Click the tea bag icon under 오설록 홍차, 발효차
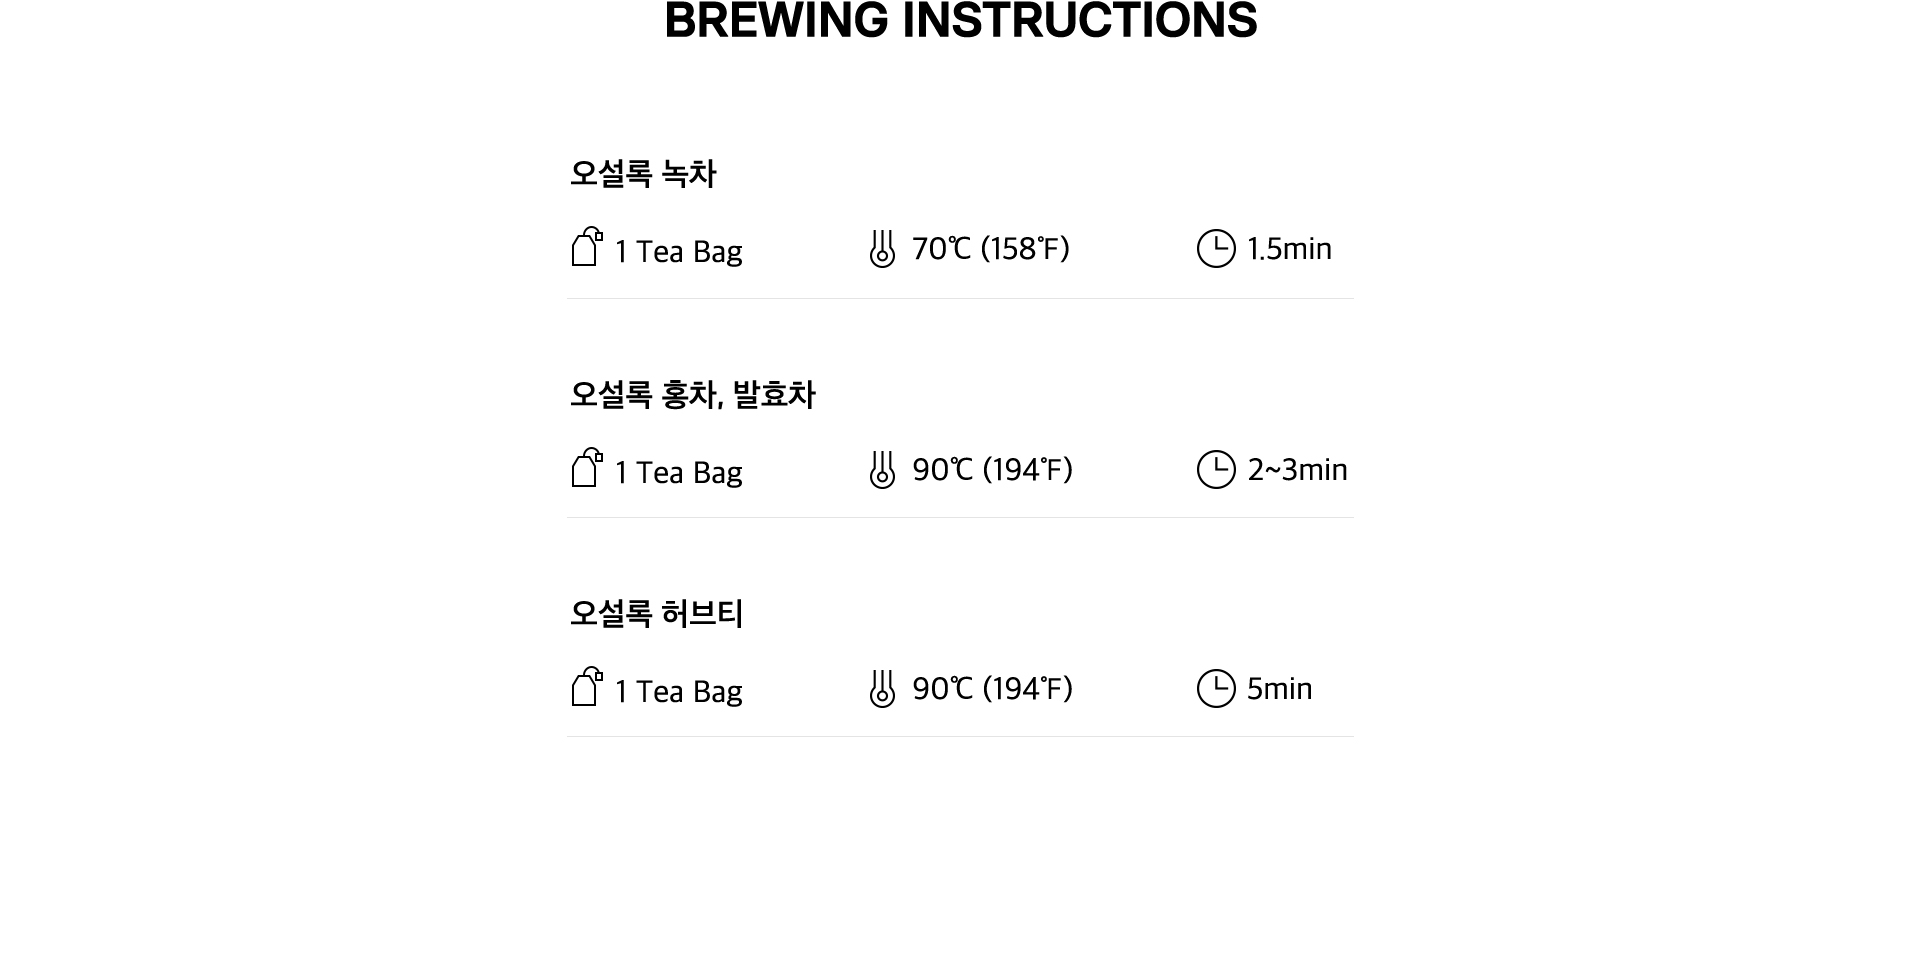This screenshot has height=976, width=1920. coord(587,468)
